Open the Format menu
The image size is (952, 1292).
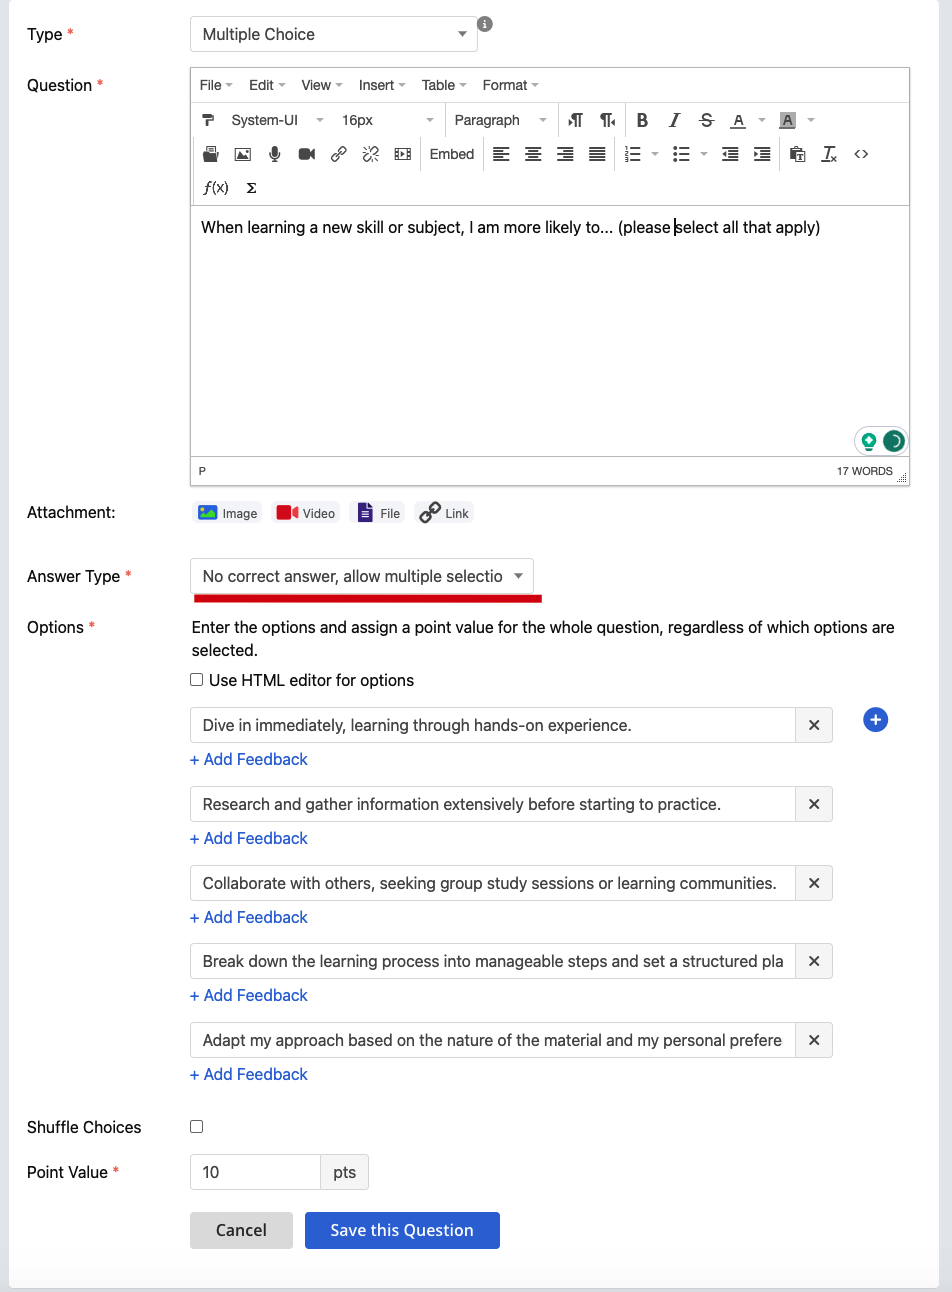[510, 85]
